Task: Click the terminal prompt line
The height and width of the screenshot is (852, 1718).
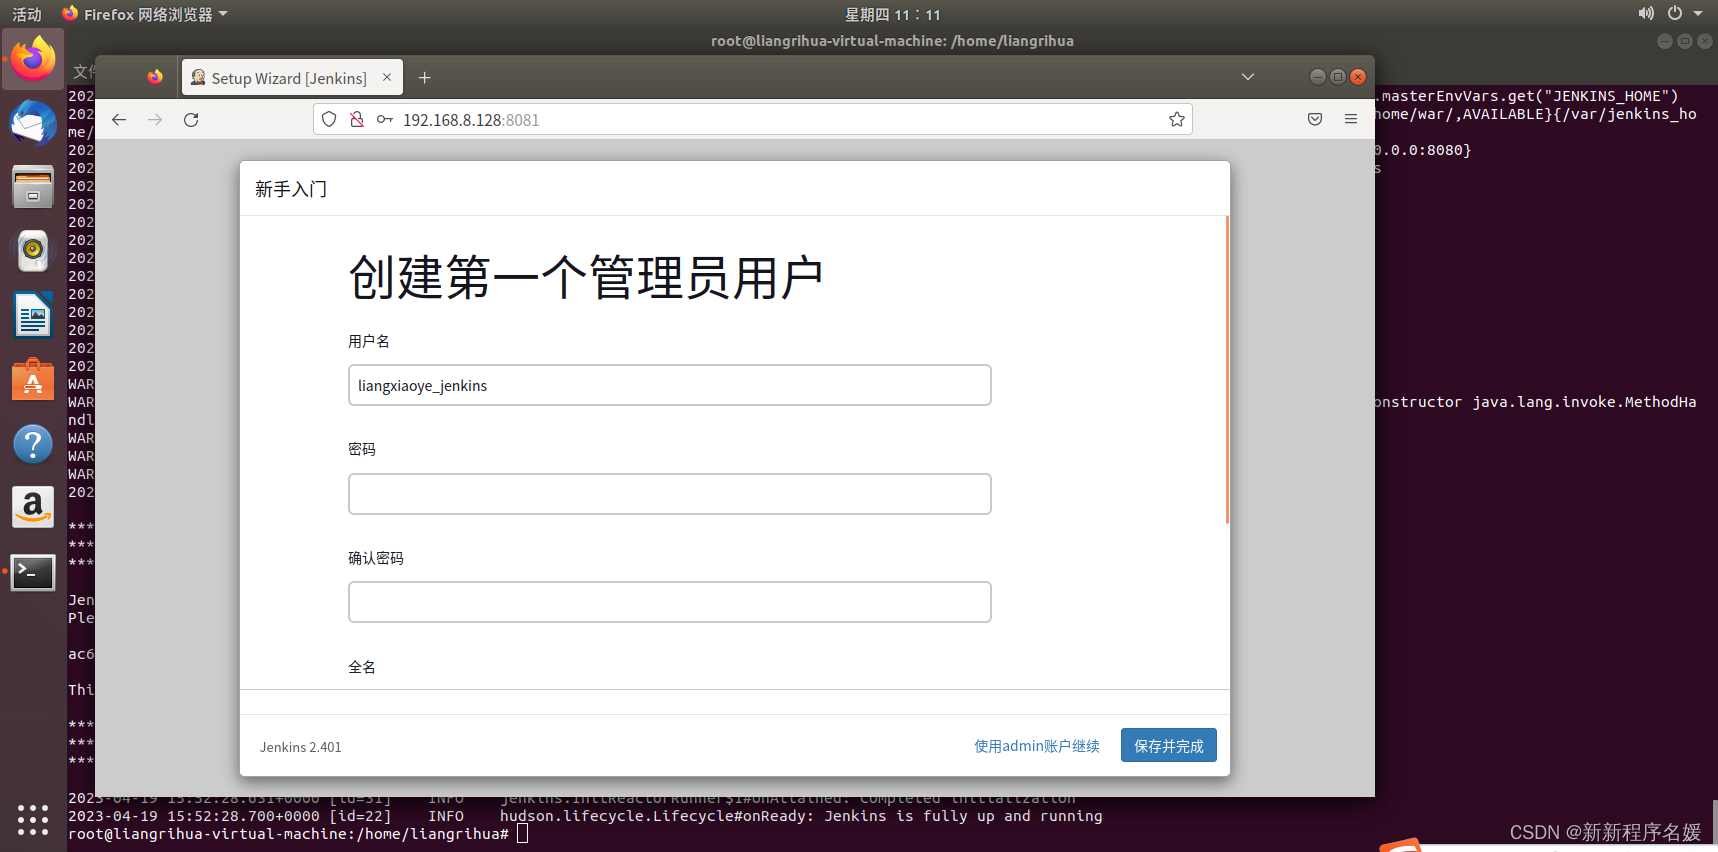Action: 298,834
